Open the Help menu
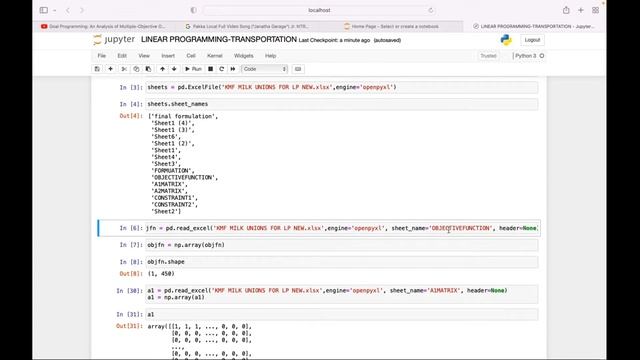 [x=271, y=56]
